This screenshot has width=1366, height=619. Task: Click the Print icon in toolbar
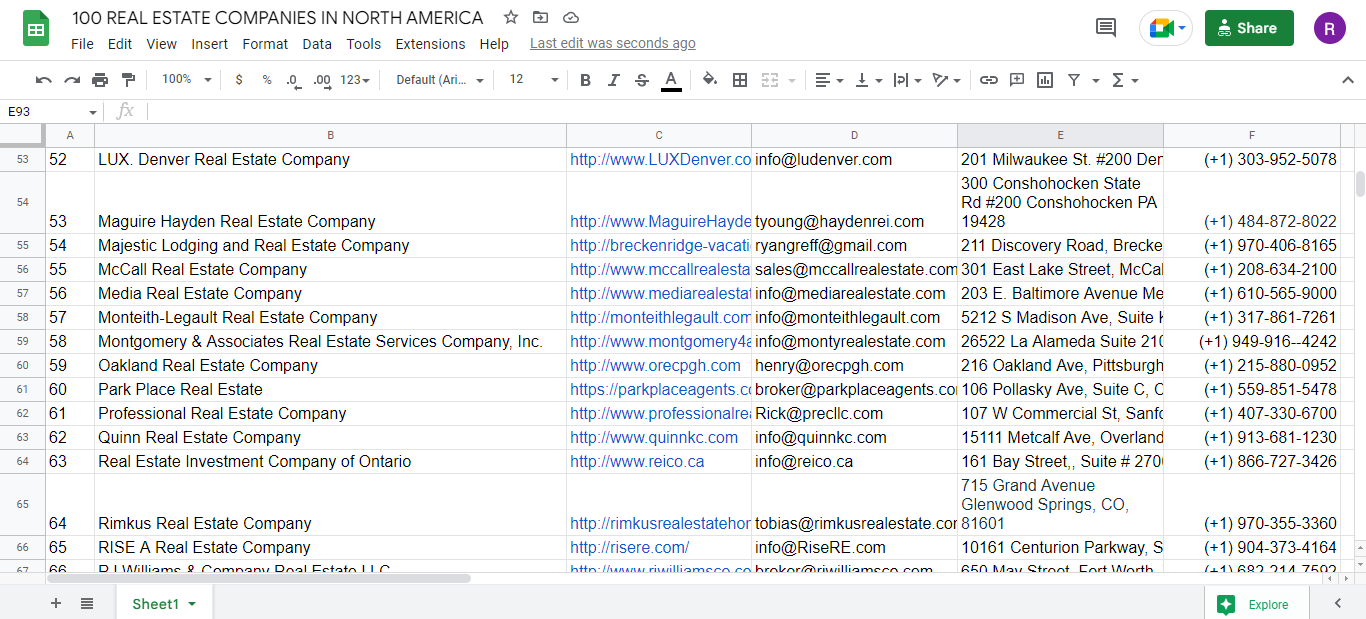(x=100, y=80)
